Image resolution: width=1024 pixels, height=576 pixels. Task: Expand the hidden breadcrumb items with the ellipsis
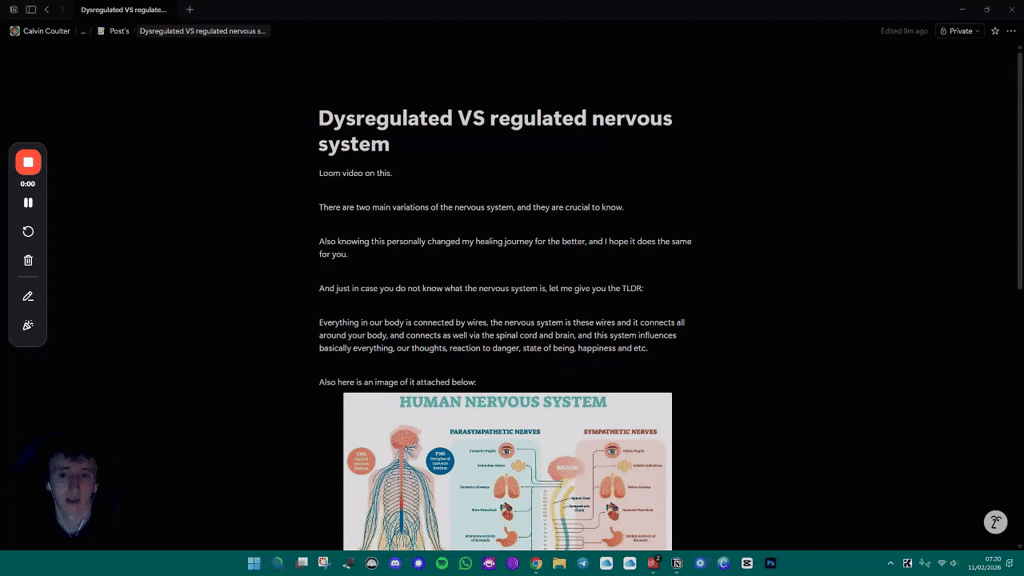coord(84,30)
